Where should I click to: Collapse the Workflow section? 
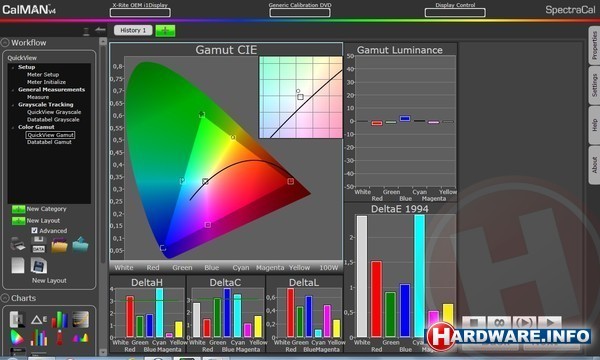point(5,42)
